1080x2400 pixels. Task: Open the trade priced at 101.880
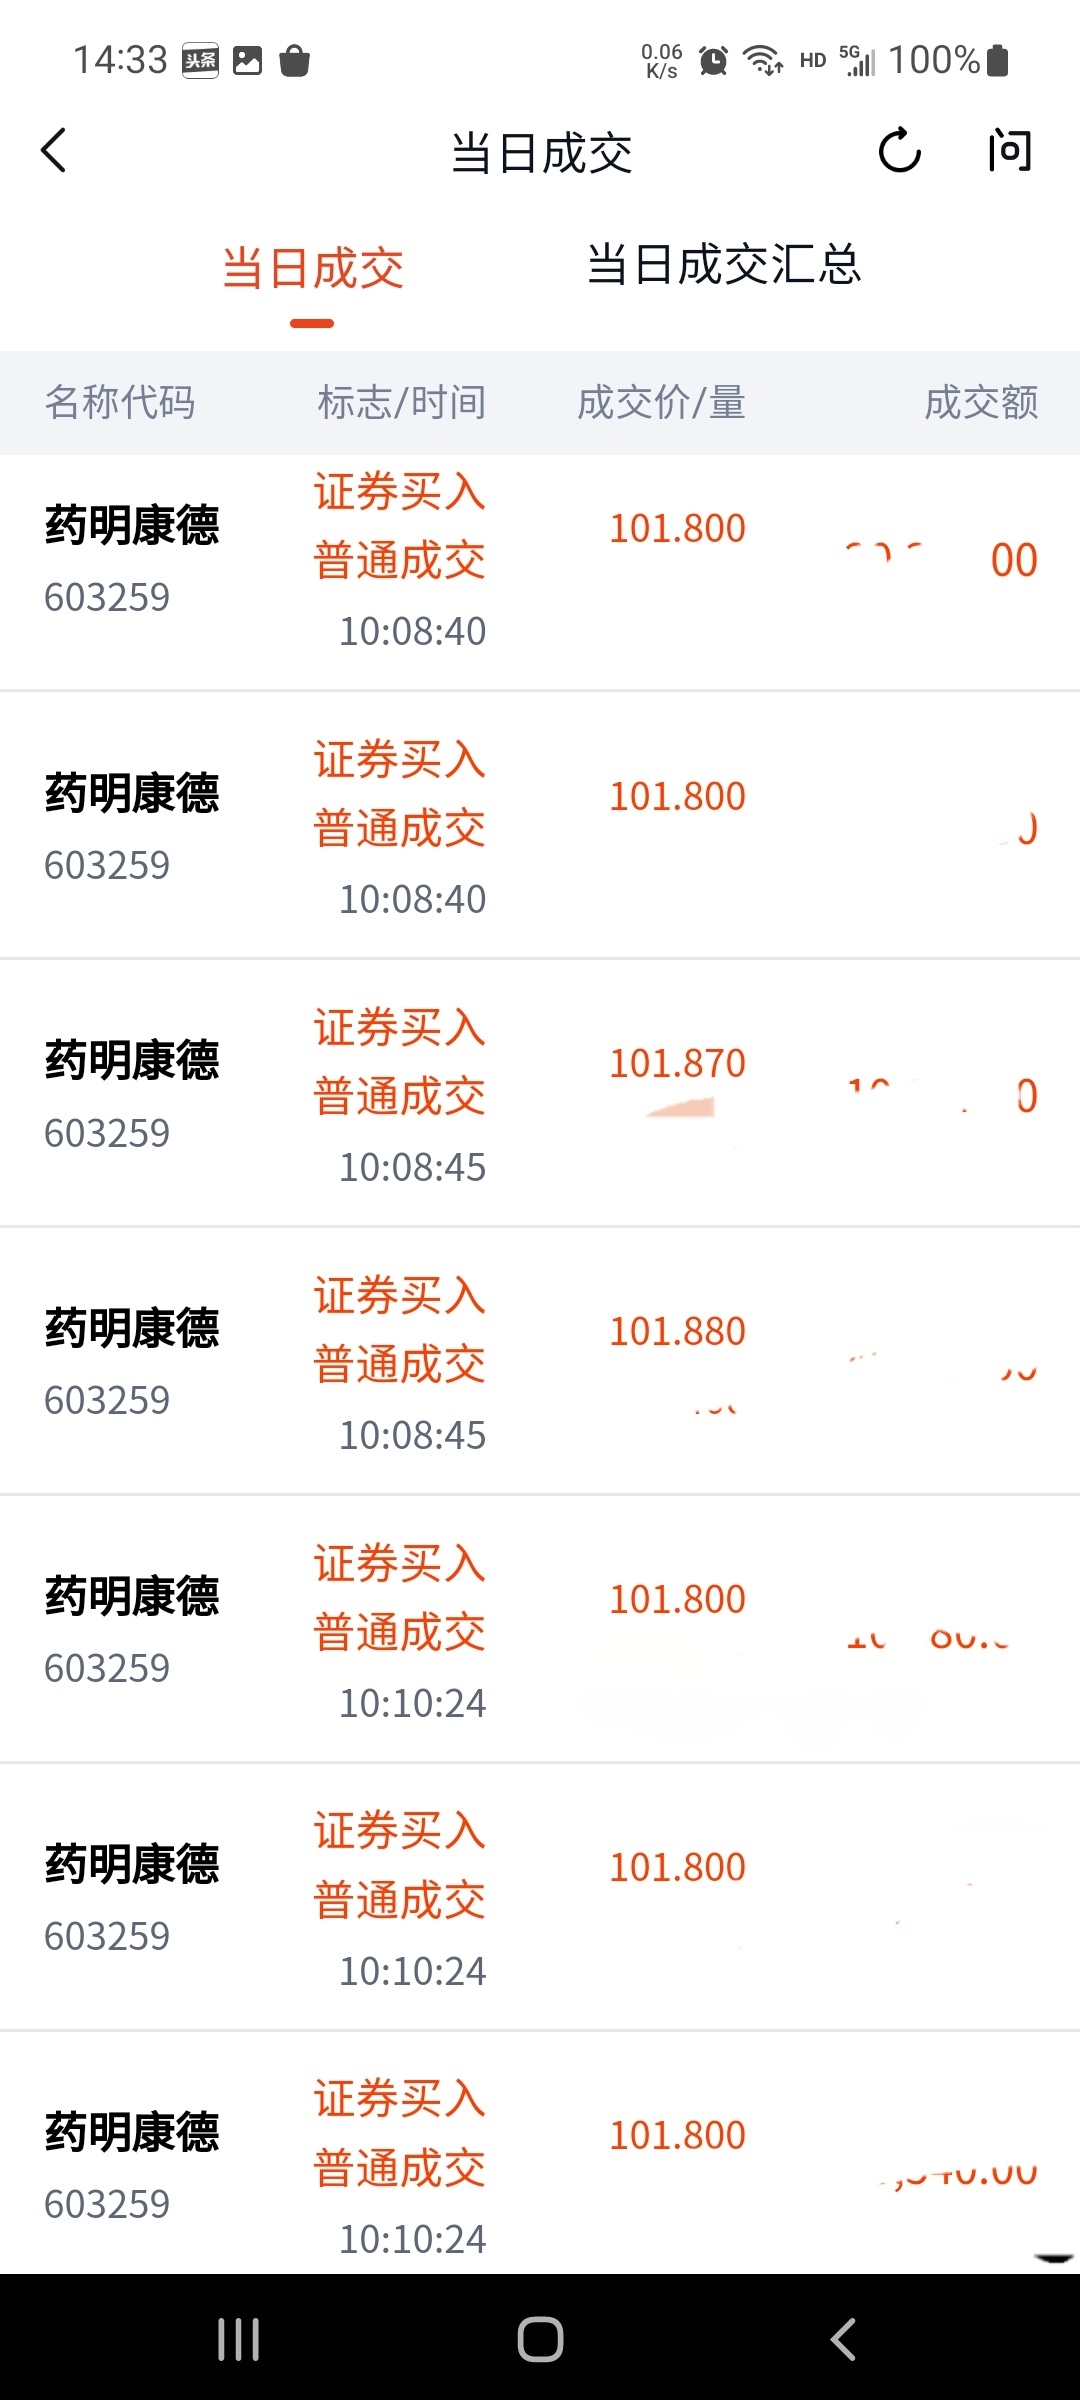point(540,1362)
